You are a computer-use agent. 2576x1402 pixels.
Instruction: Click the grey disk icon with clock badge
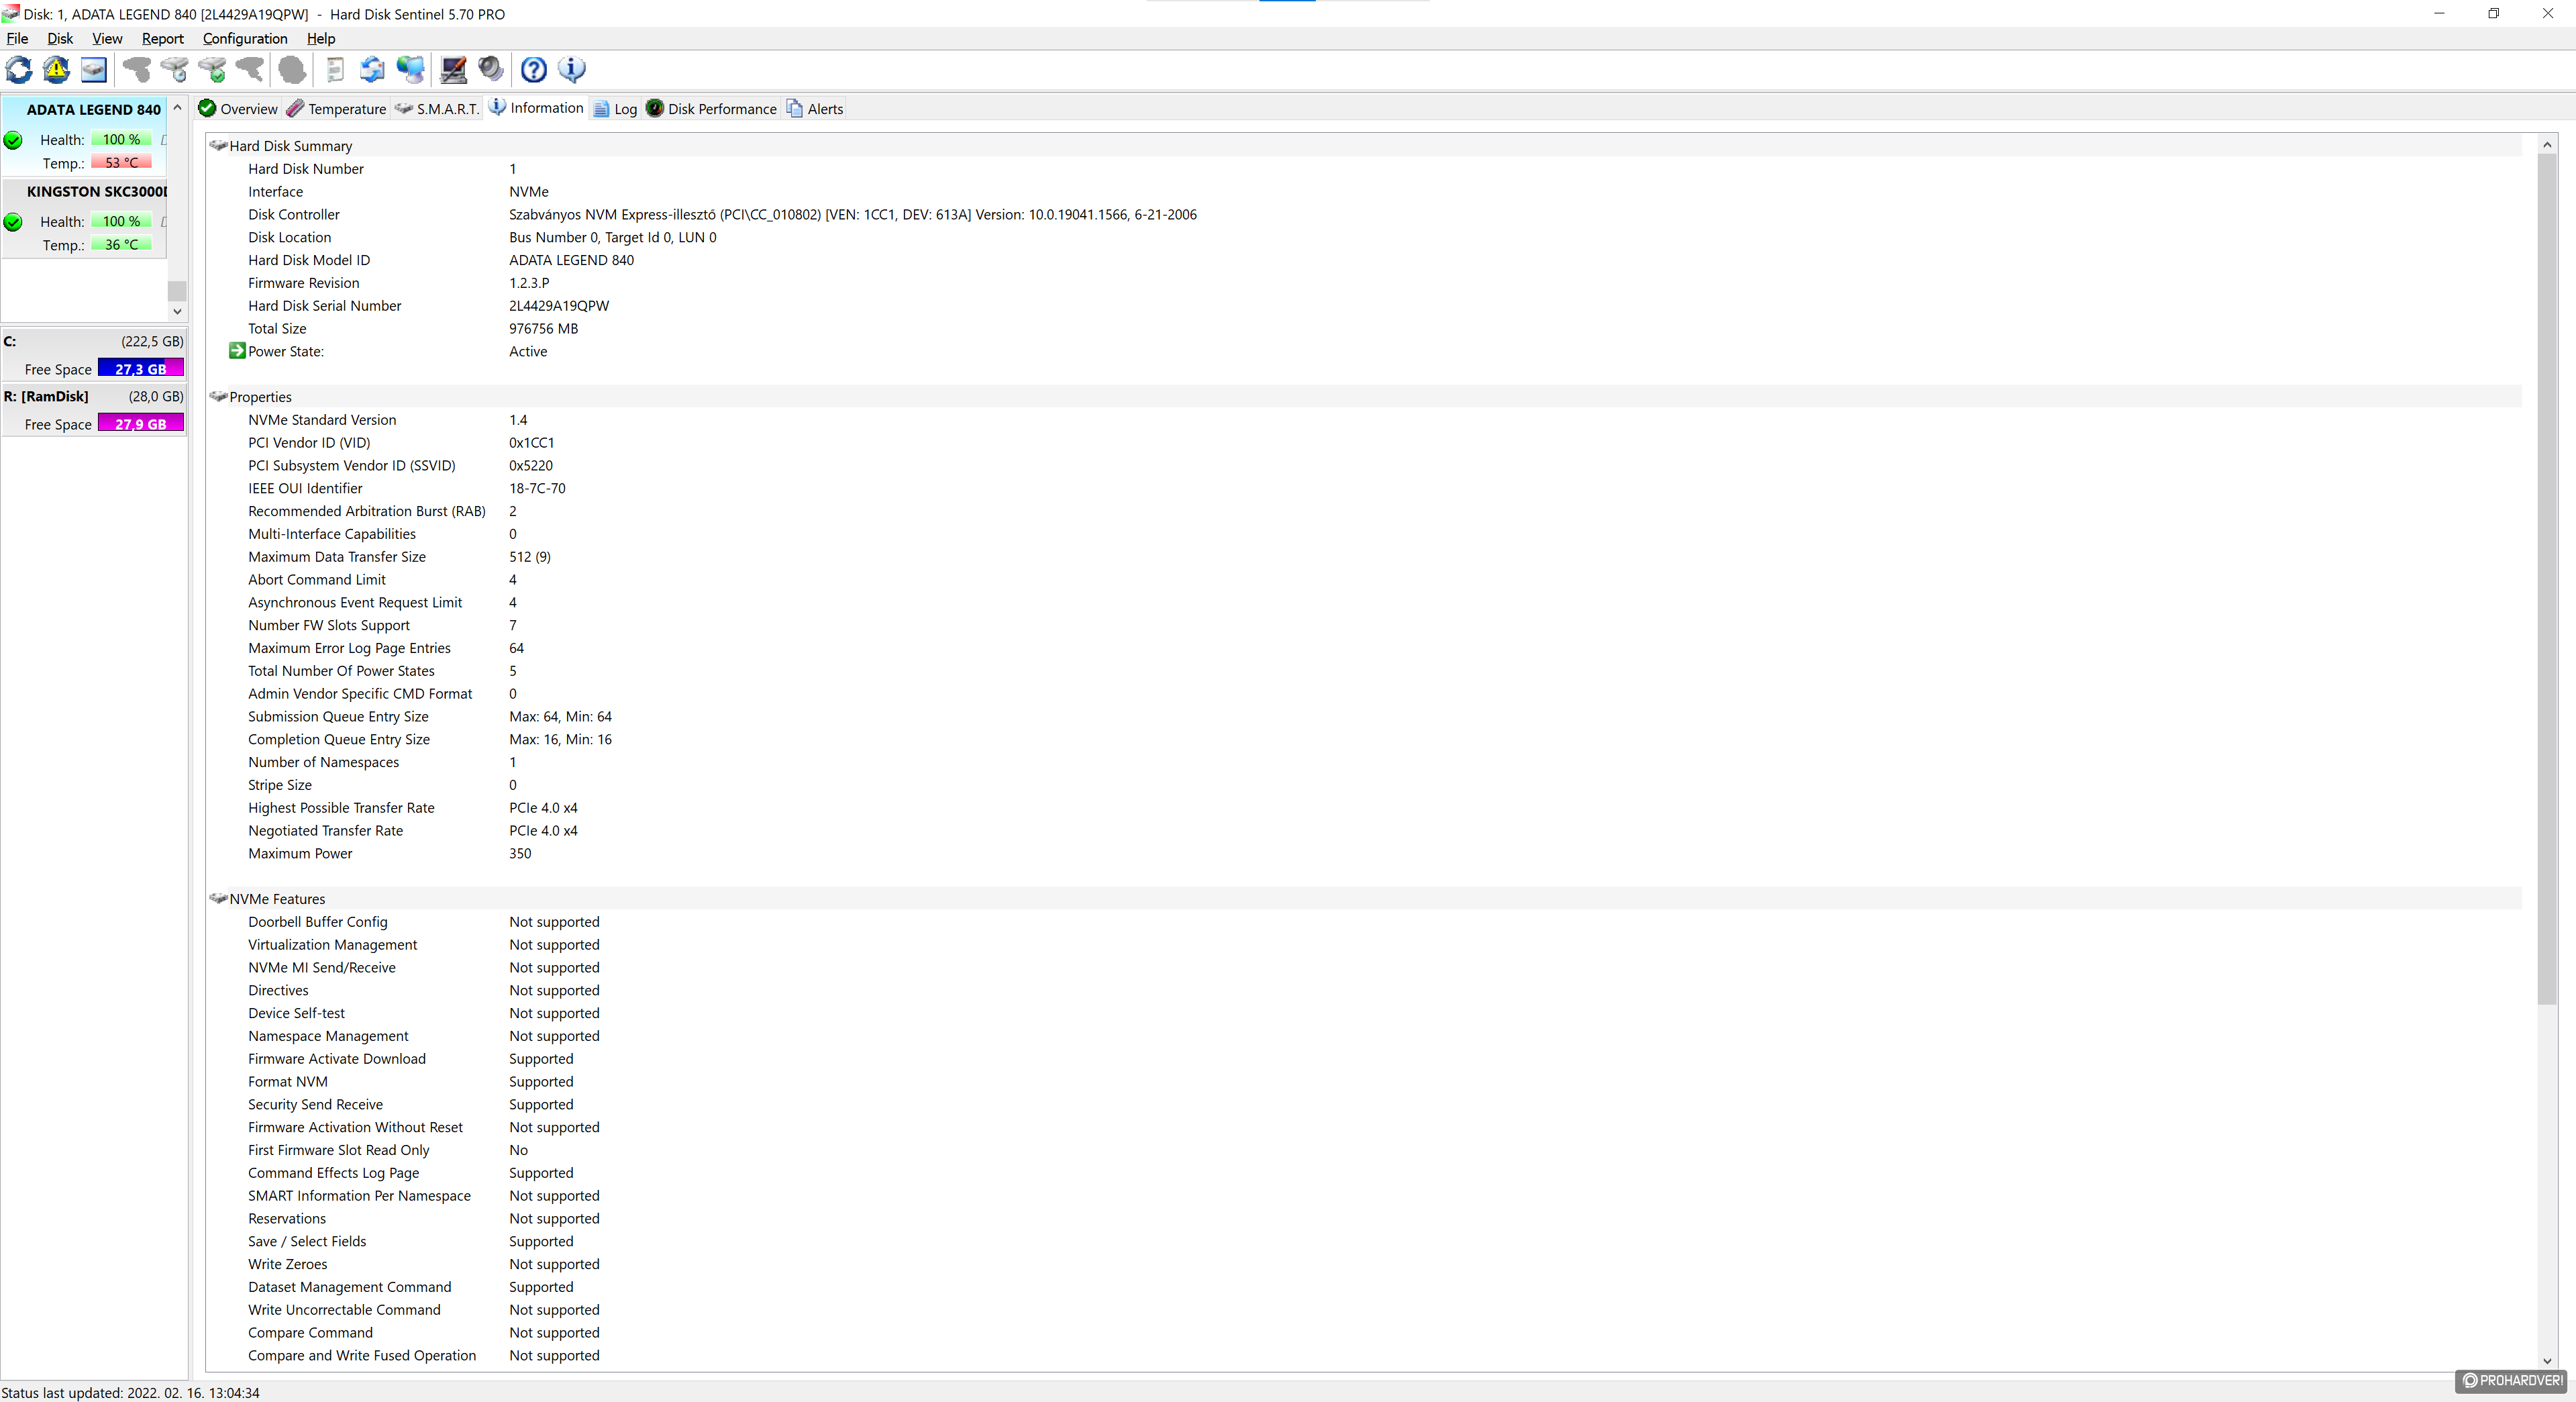pos(174,69)
